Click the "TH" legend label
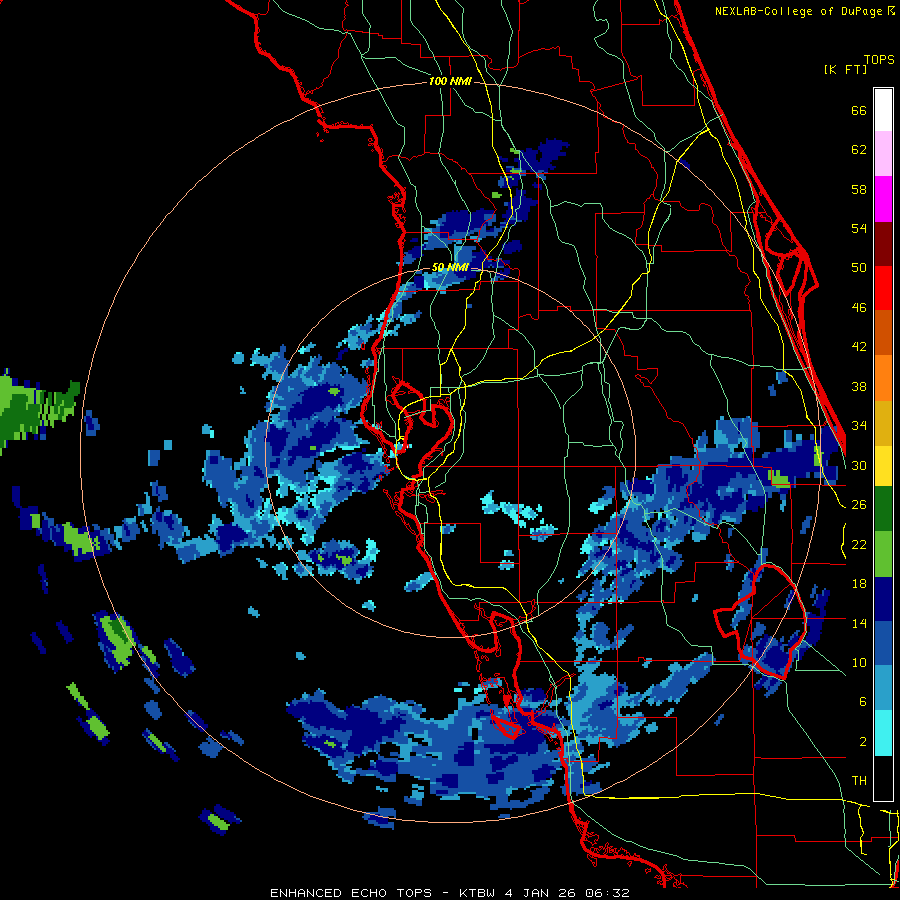The image size is (900, 900). pyautogui.click(x=859, y=781)
